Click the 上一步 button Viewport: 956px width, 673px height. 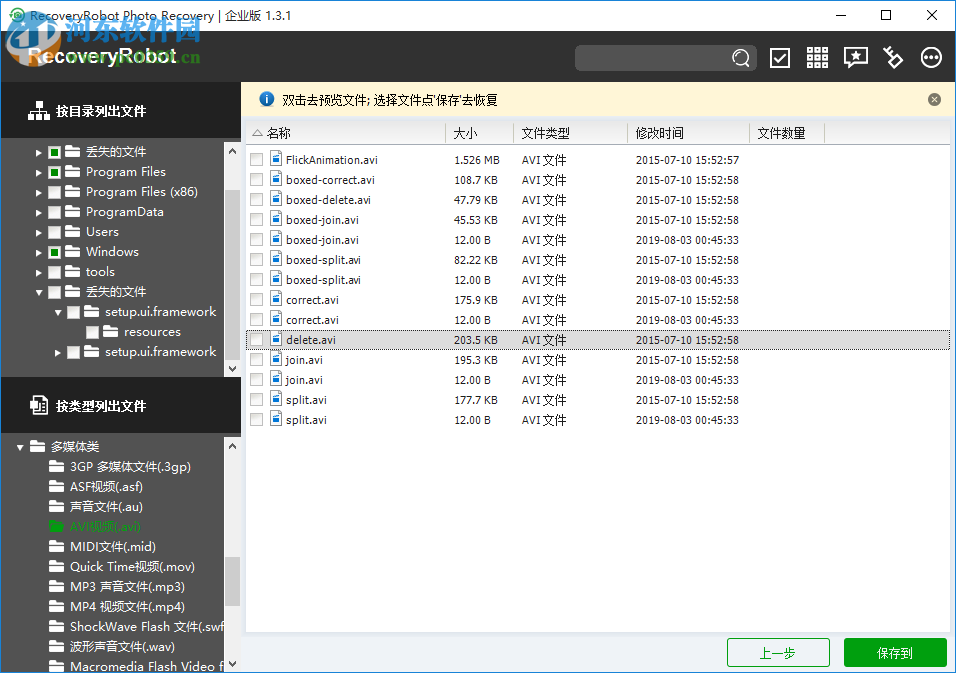coord(778,652)
